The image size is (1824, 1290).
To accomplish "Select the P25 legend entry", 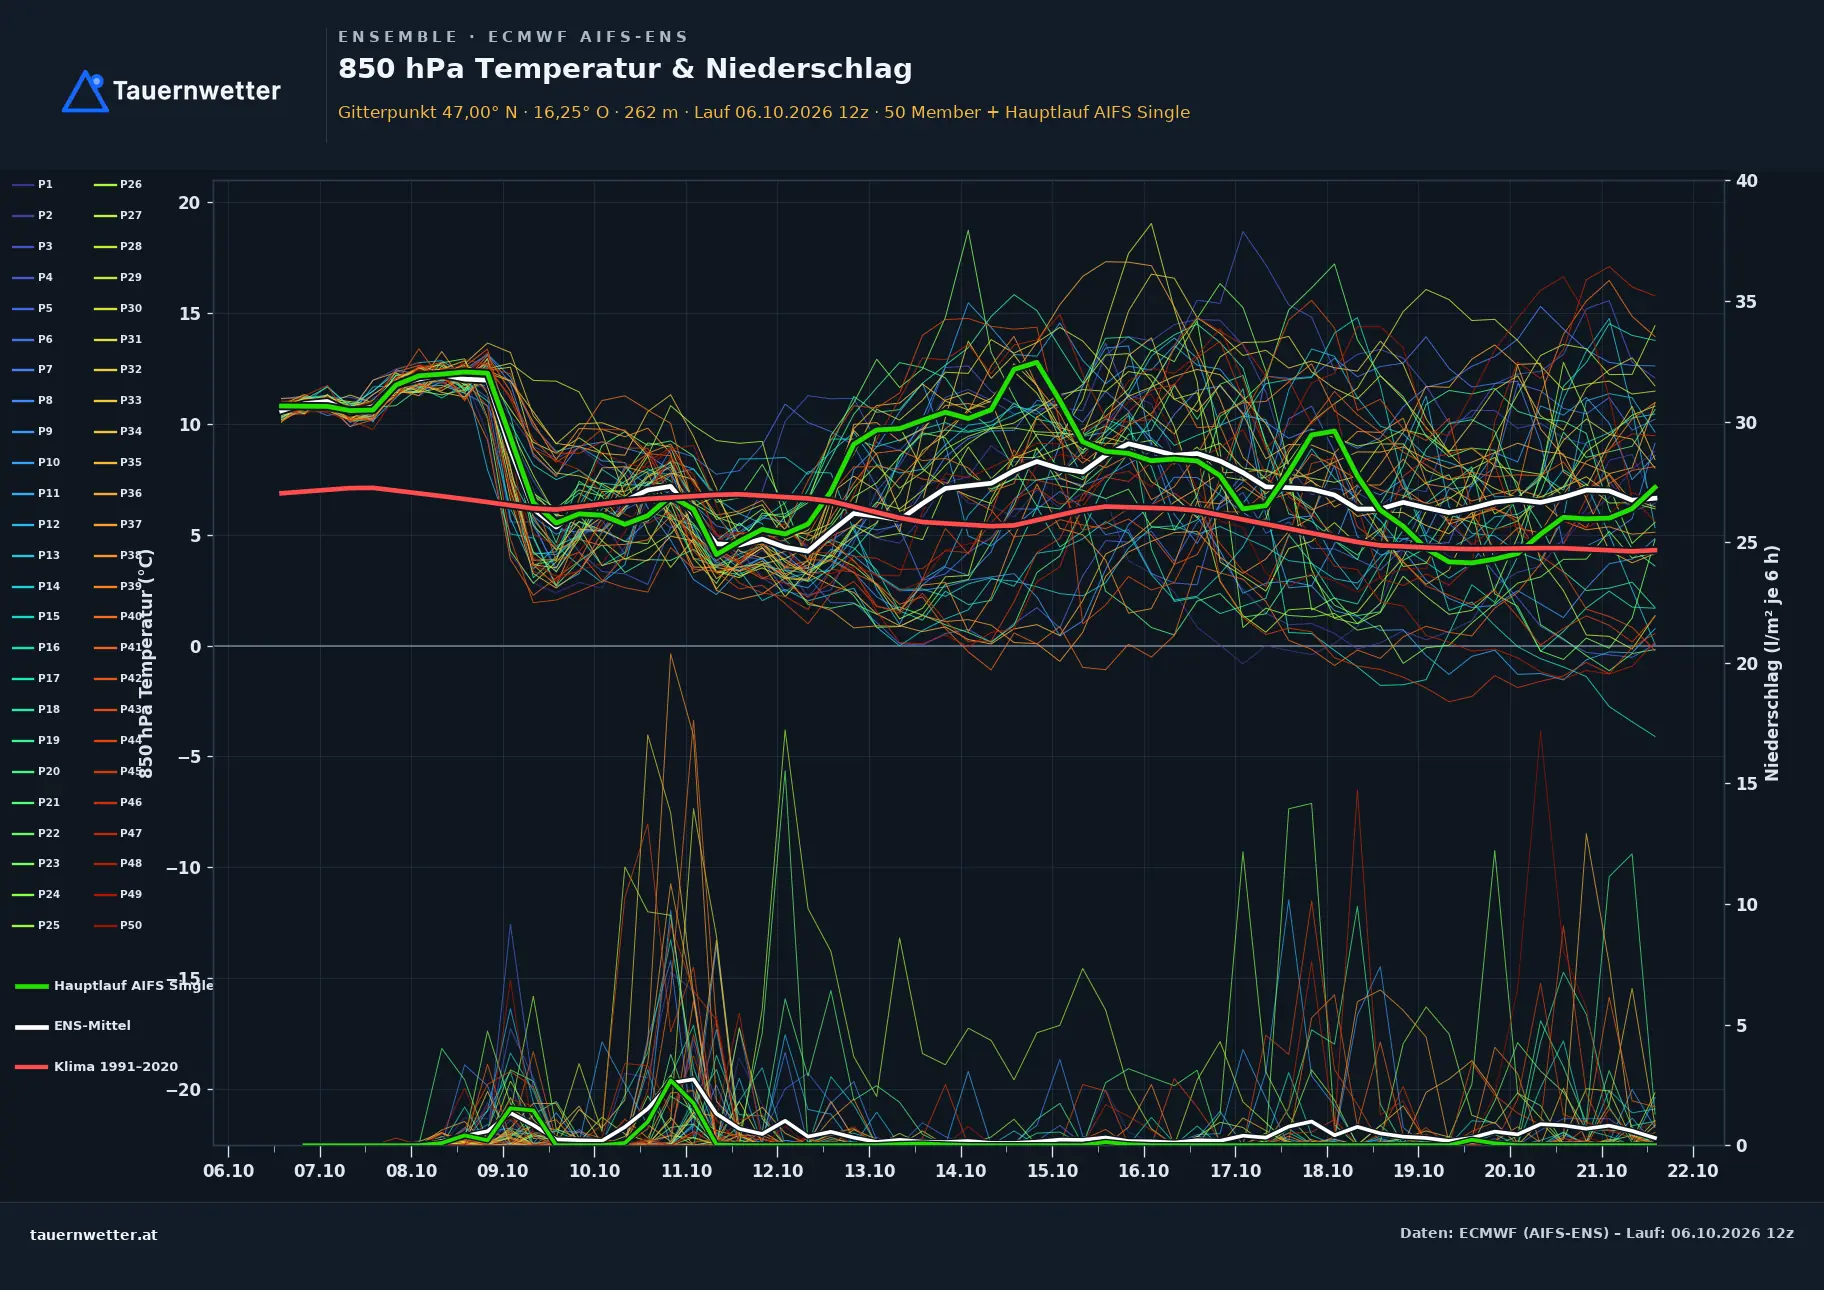I will tap(36, 925).
